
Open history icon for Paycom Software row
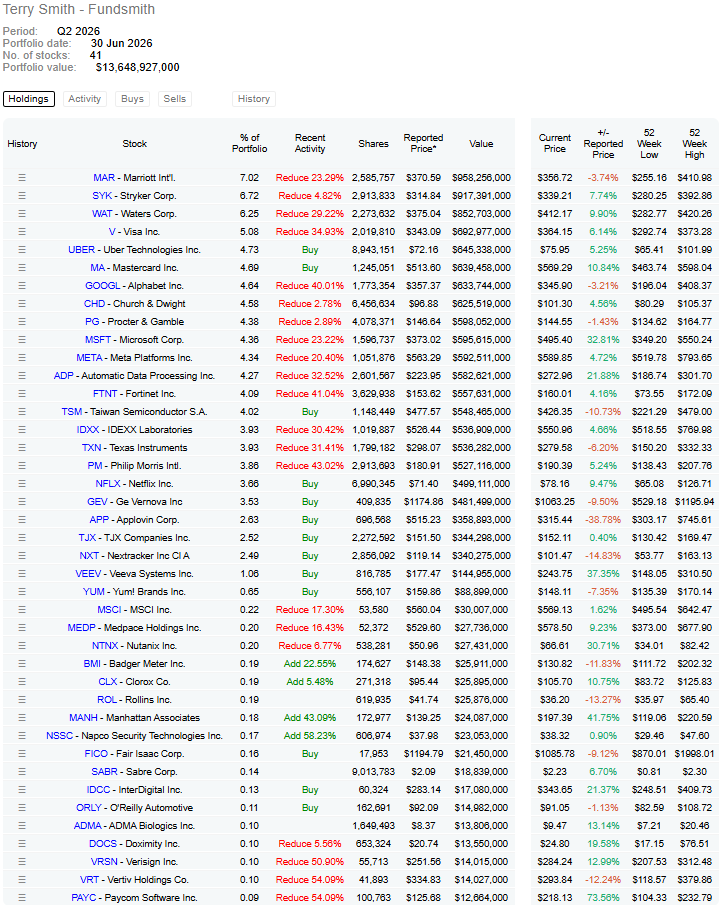pyautogui.click(x=22, y=897)
